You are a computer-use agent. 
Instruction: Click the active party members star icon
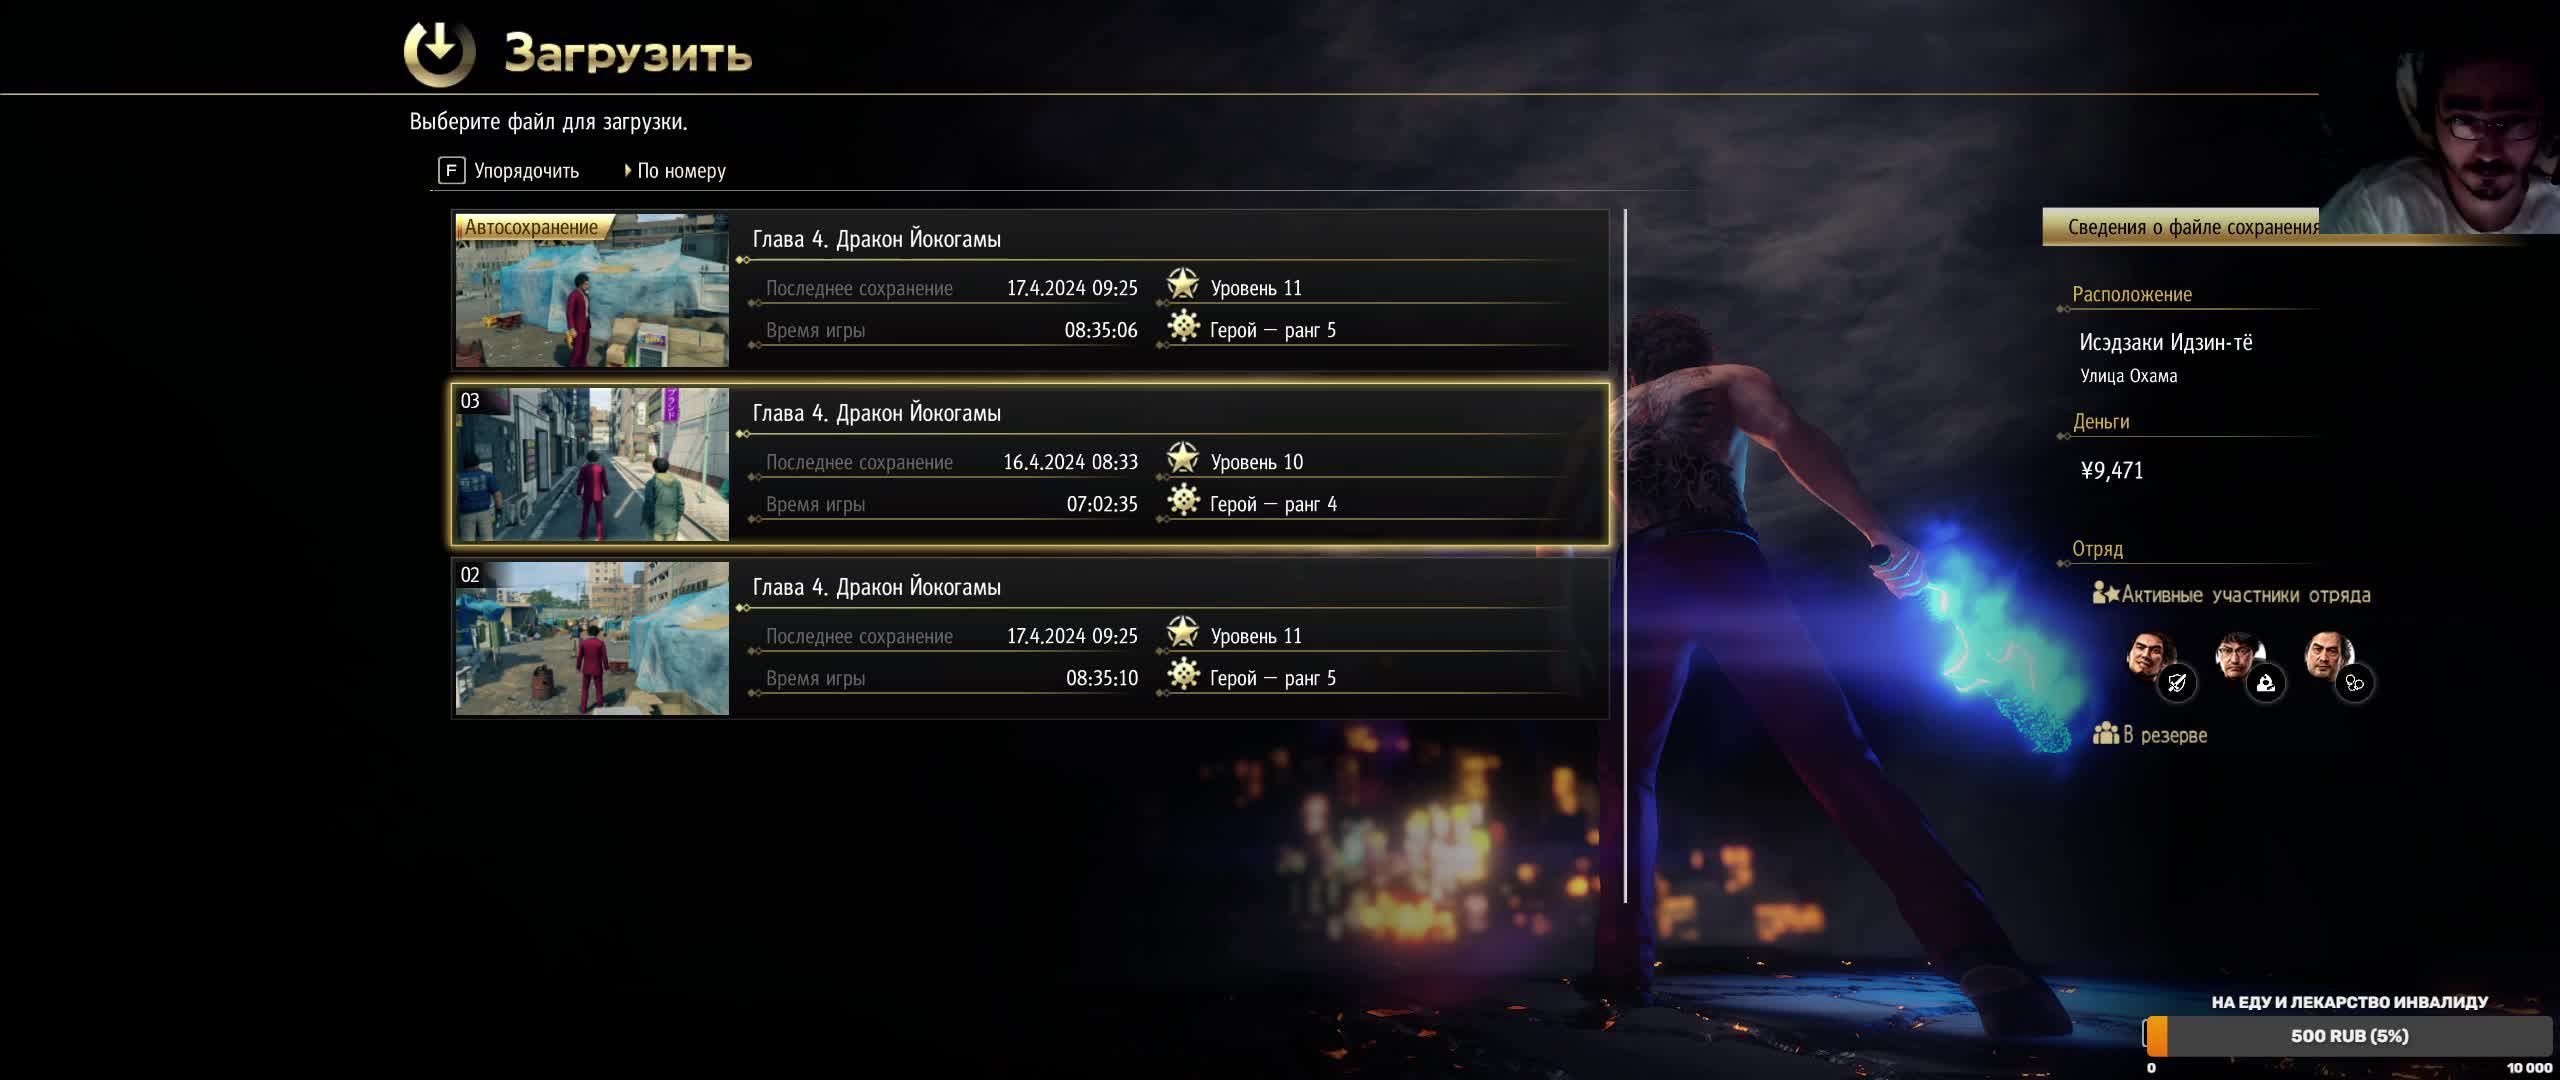point(2105,594)
